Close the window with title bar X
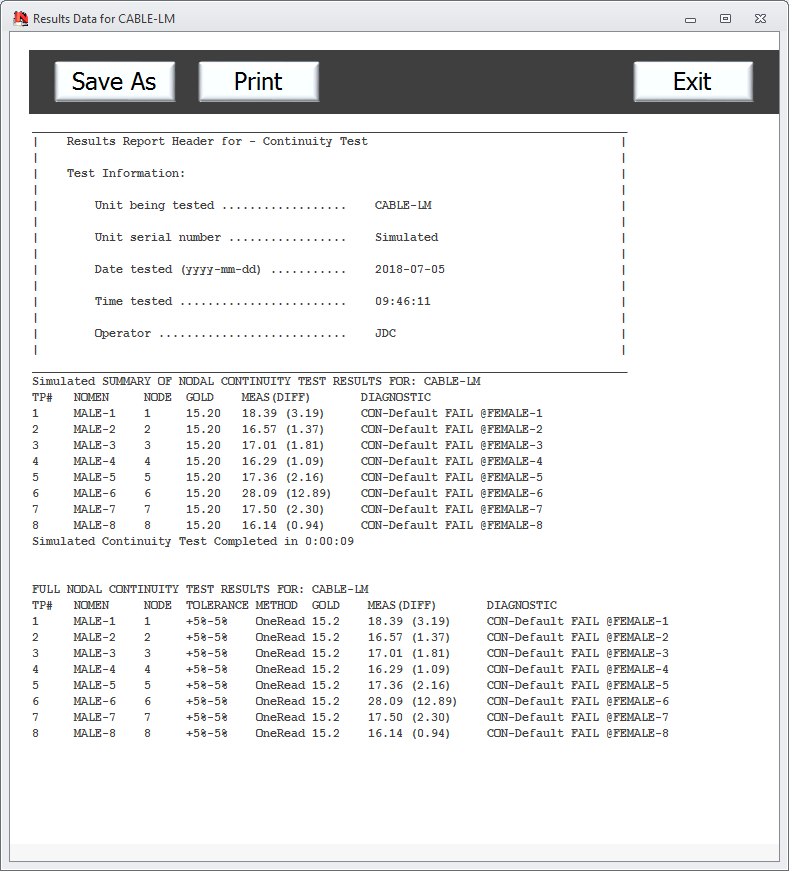 pos(761,18)
